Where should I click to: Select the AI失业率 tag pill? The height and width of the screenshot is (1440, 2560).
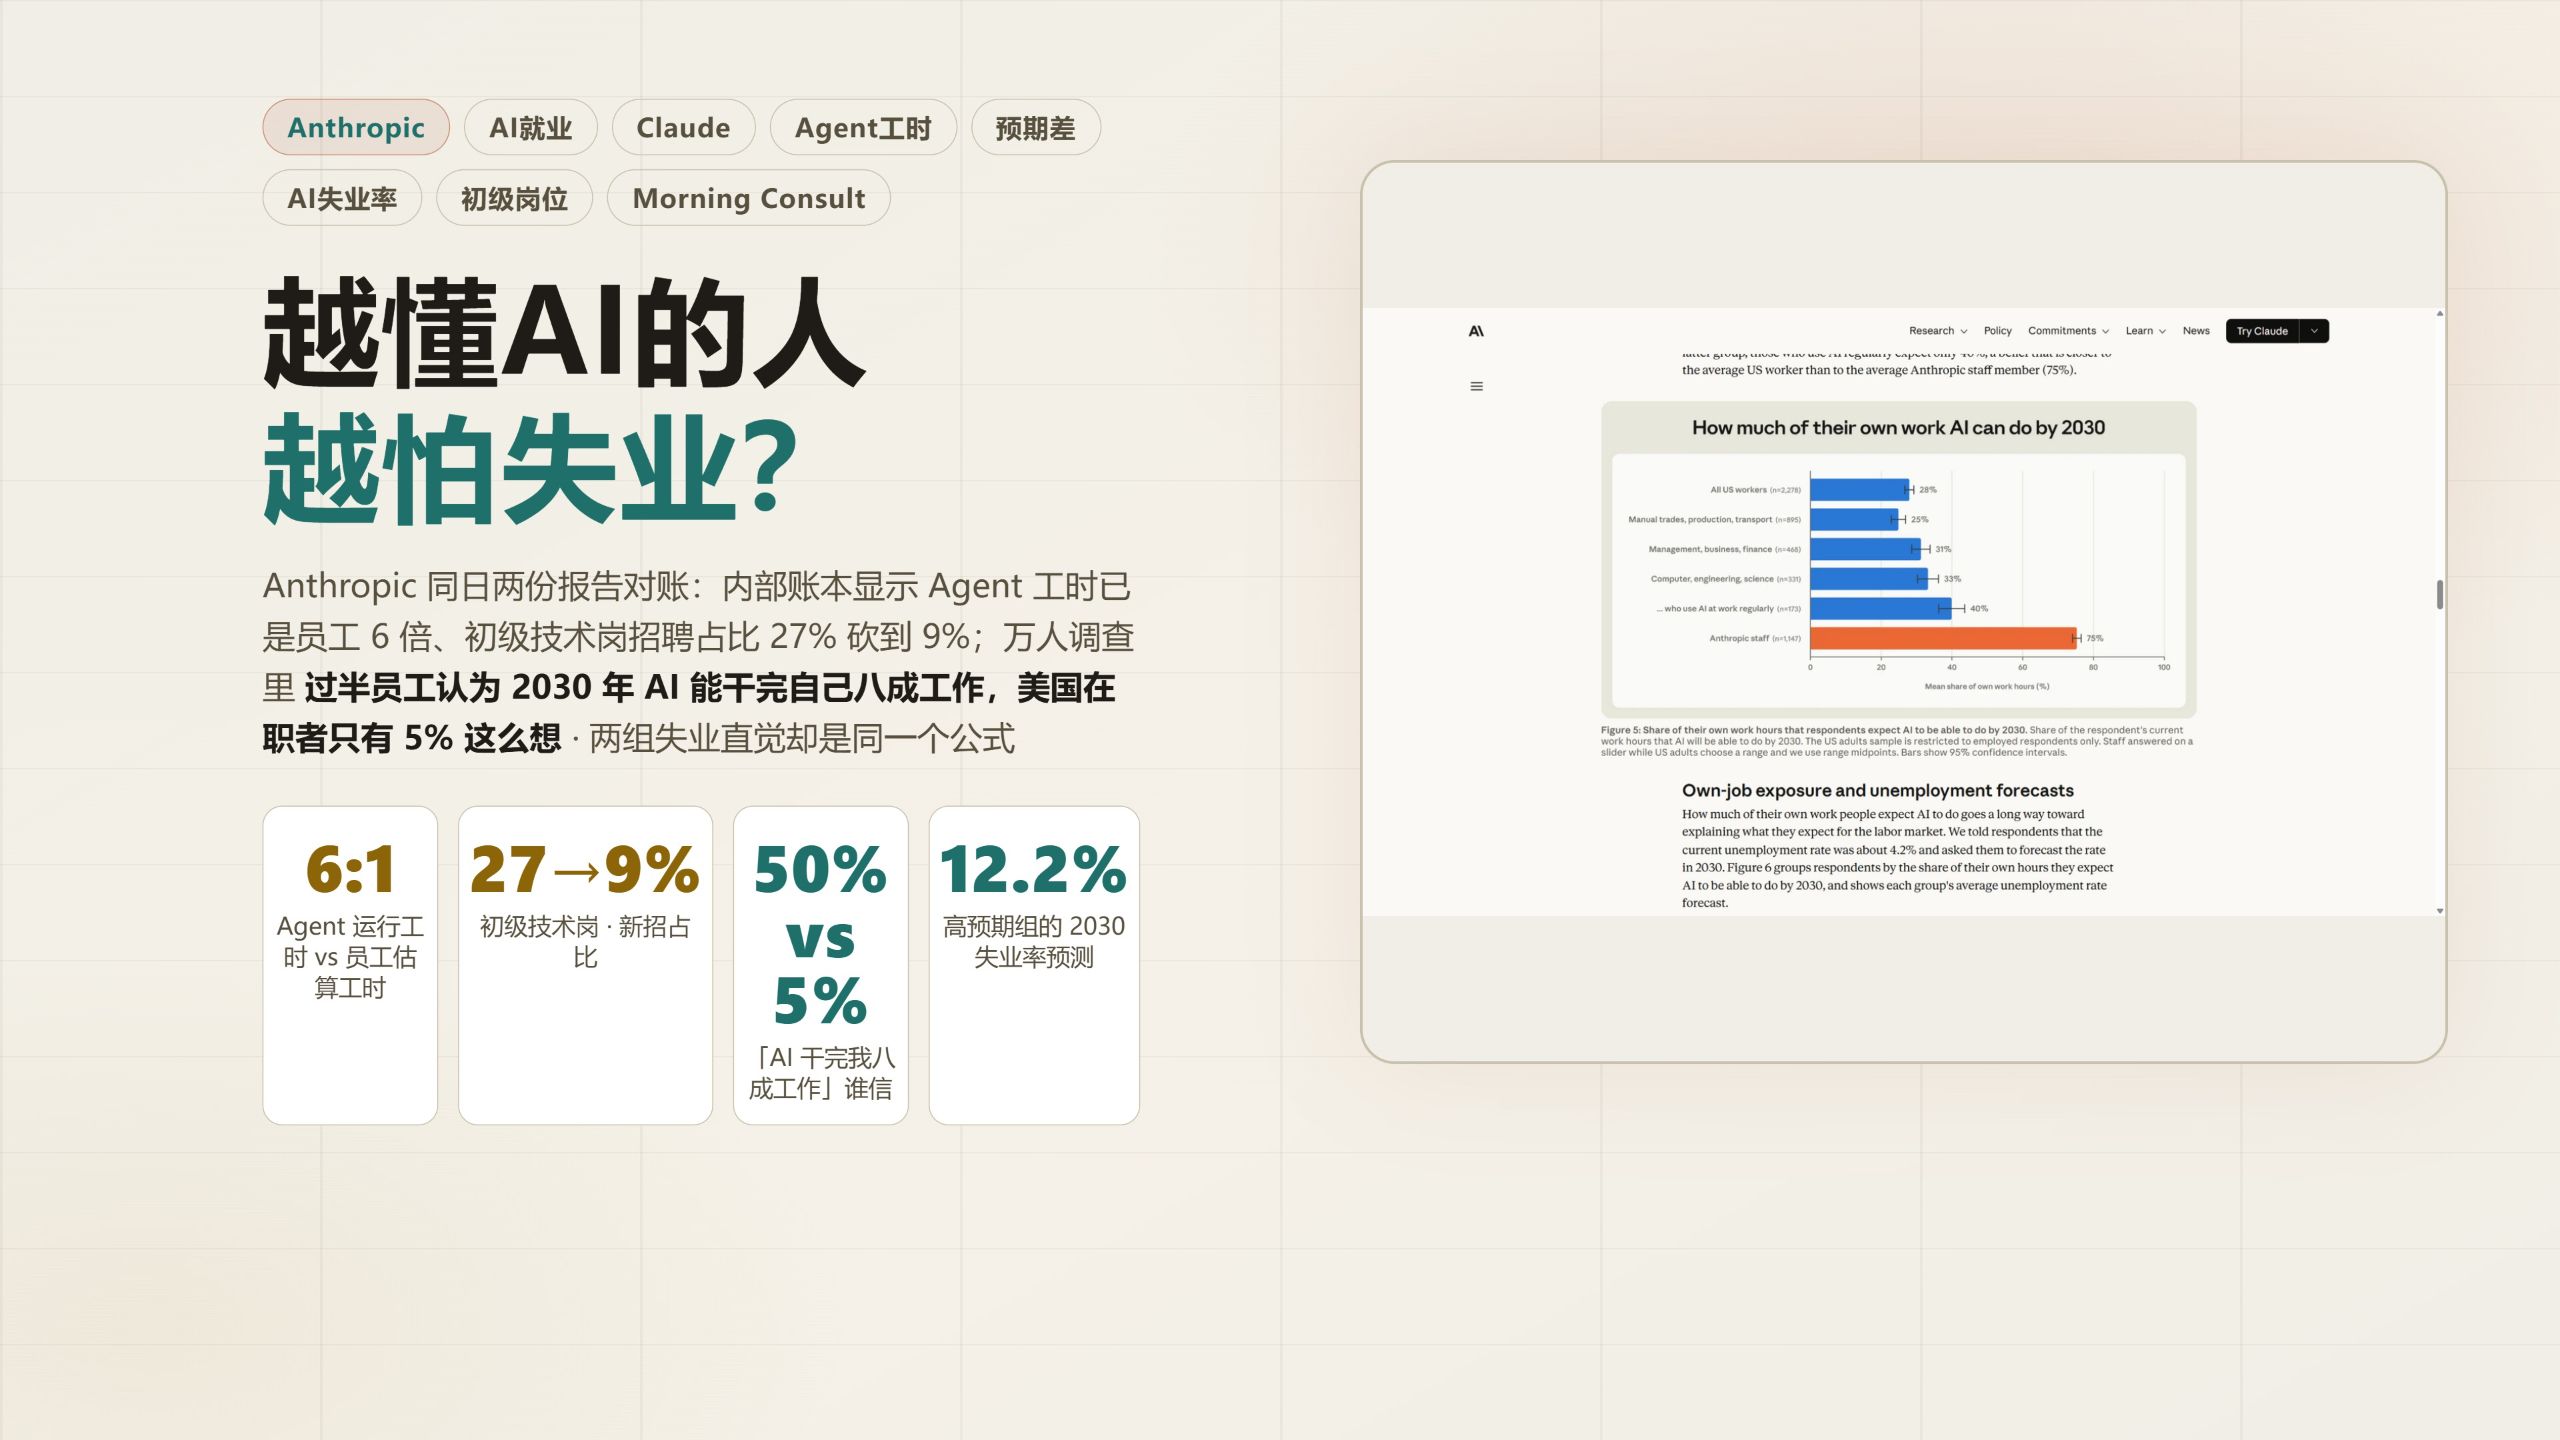point(342,198)
